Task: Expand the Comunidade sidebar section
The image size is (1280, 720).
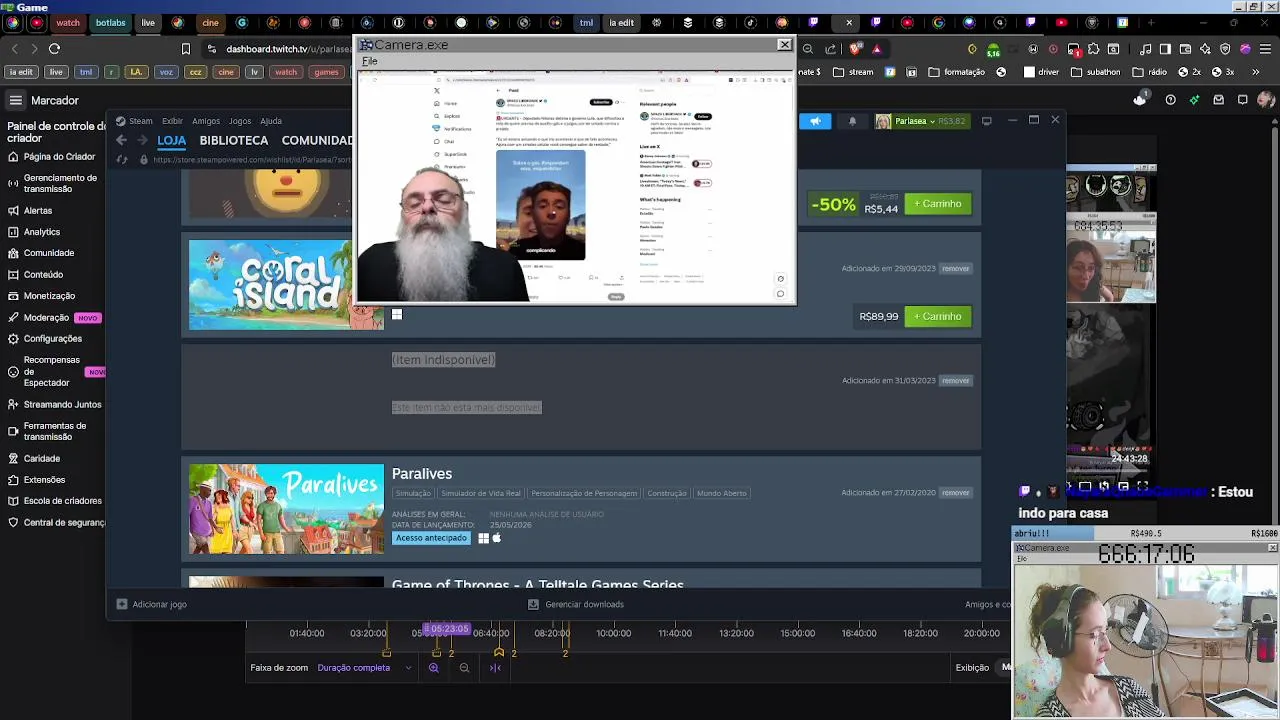Action: 41,253
